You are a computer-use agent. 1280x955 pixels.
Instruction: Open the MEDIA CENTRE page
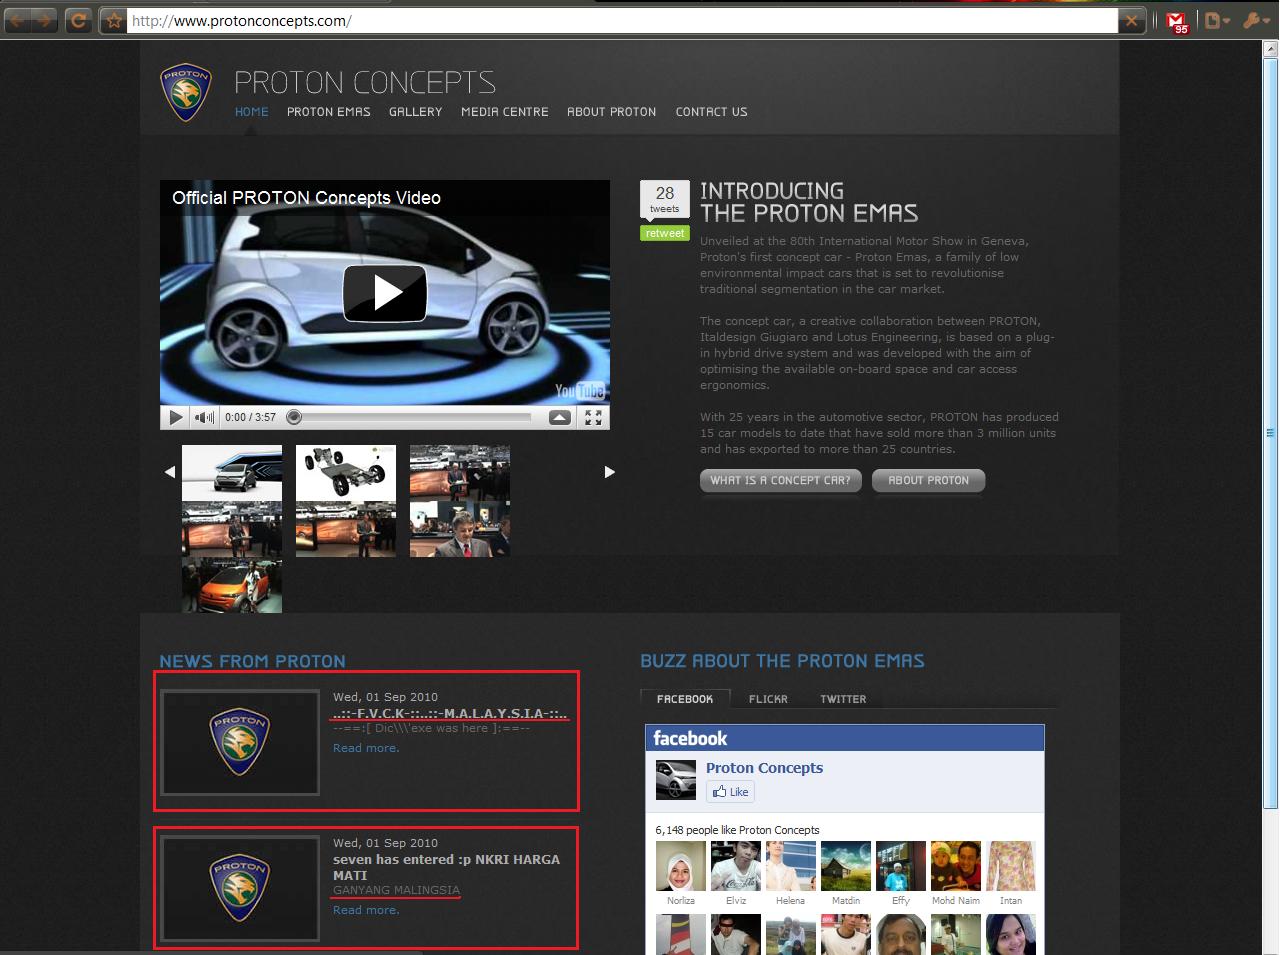[x=505, y=112]
